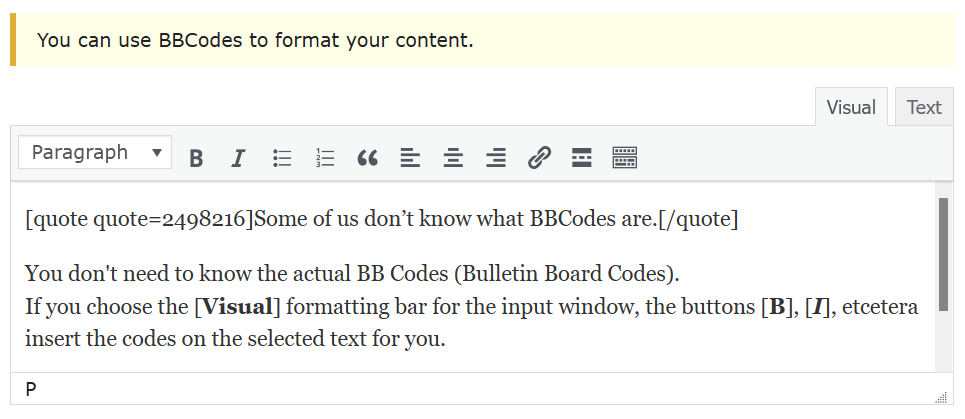965x419 pixels.
Task: Align text to the left
Action: [410, 158]
